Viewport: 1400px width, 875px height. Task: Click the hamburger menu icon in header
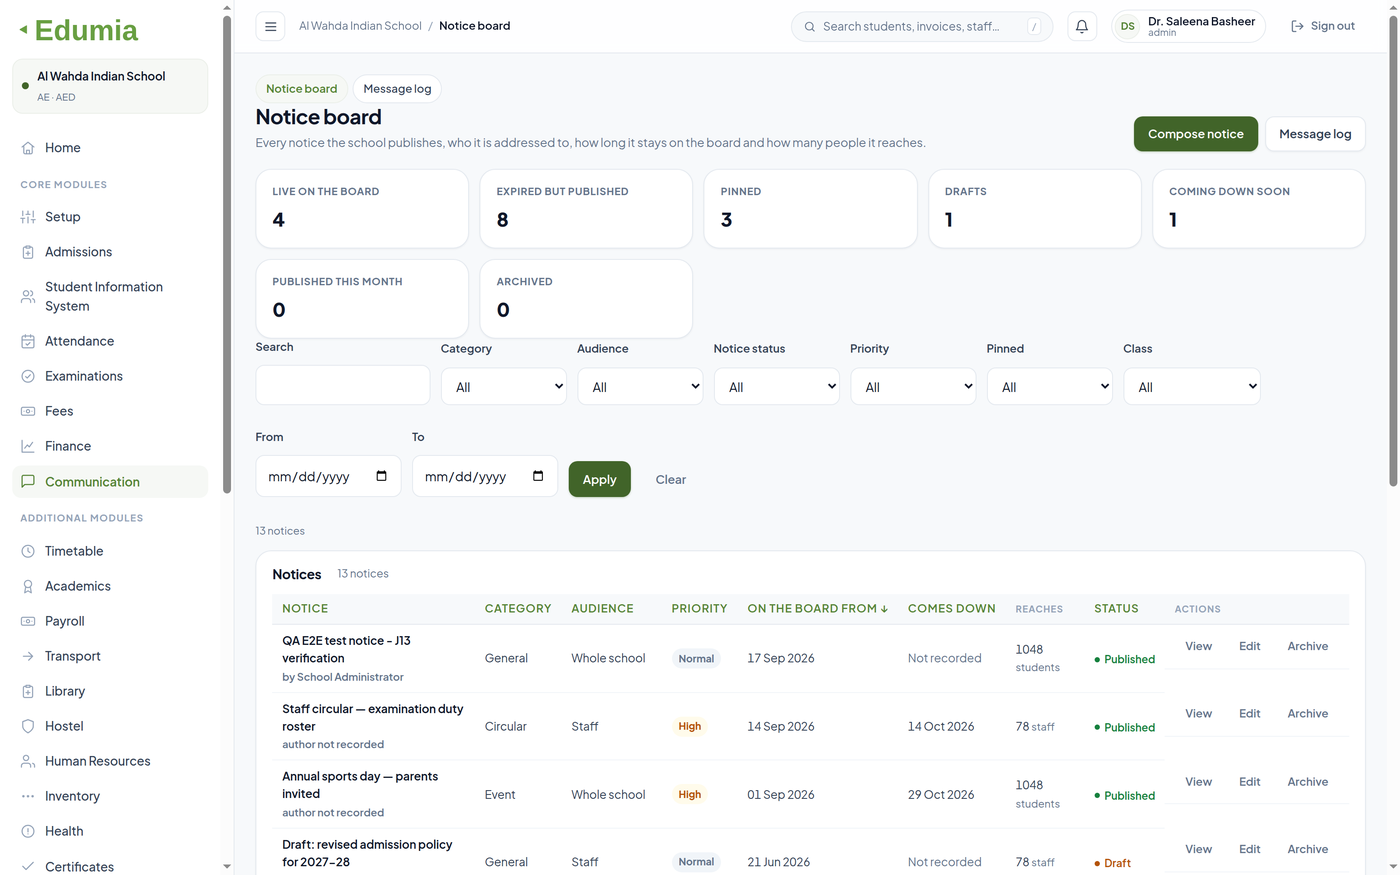coord(270,26)
